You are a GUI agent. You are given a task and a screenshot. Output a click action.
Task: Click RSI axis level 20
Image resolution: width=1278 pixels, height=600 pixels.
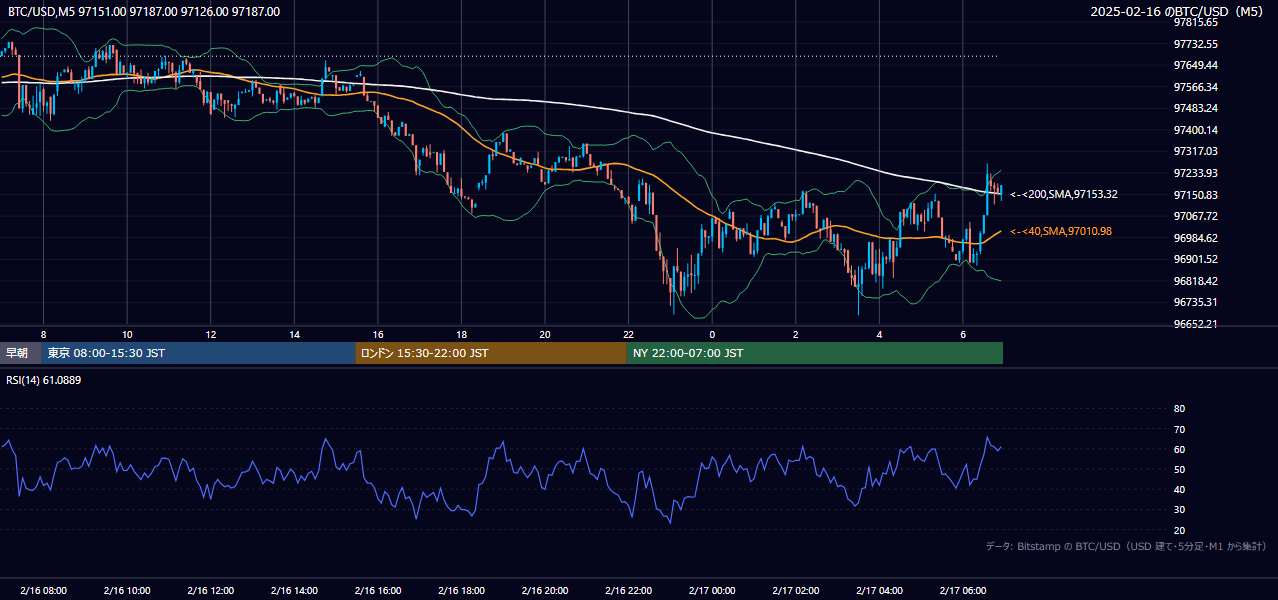pyautogui.click(x=1179, y=530)
